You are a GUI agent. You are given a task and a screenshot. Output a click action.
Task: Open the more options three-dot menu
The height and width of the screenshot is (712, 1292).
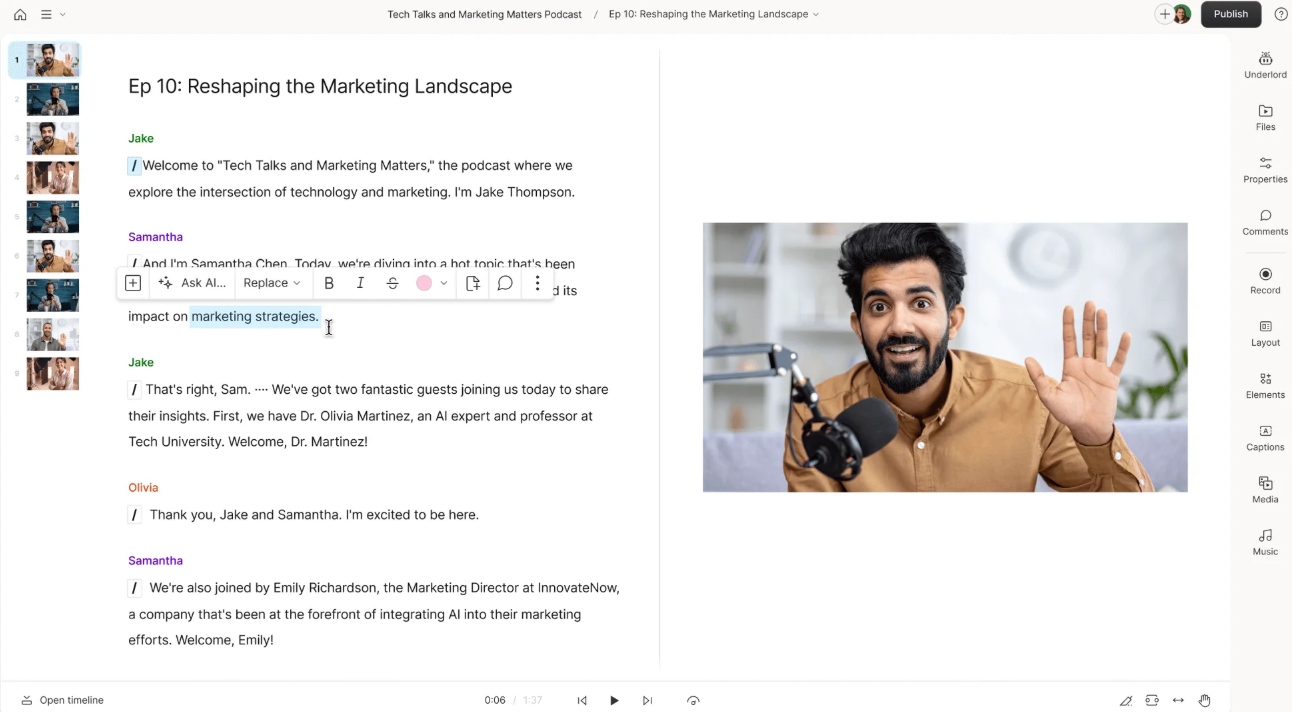(x=537, y=283)
